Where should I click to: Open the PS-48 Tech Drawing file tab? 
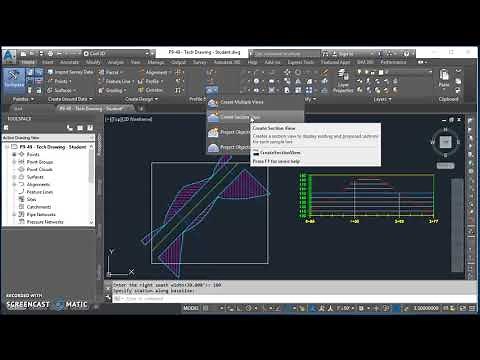[95, 108]
